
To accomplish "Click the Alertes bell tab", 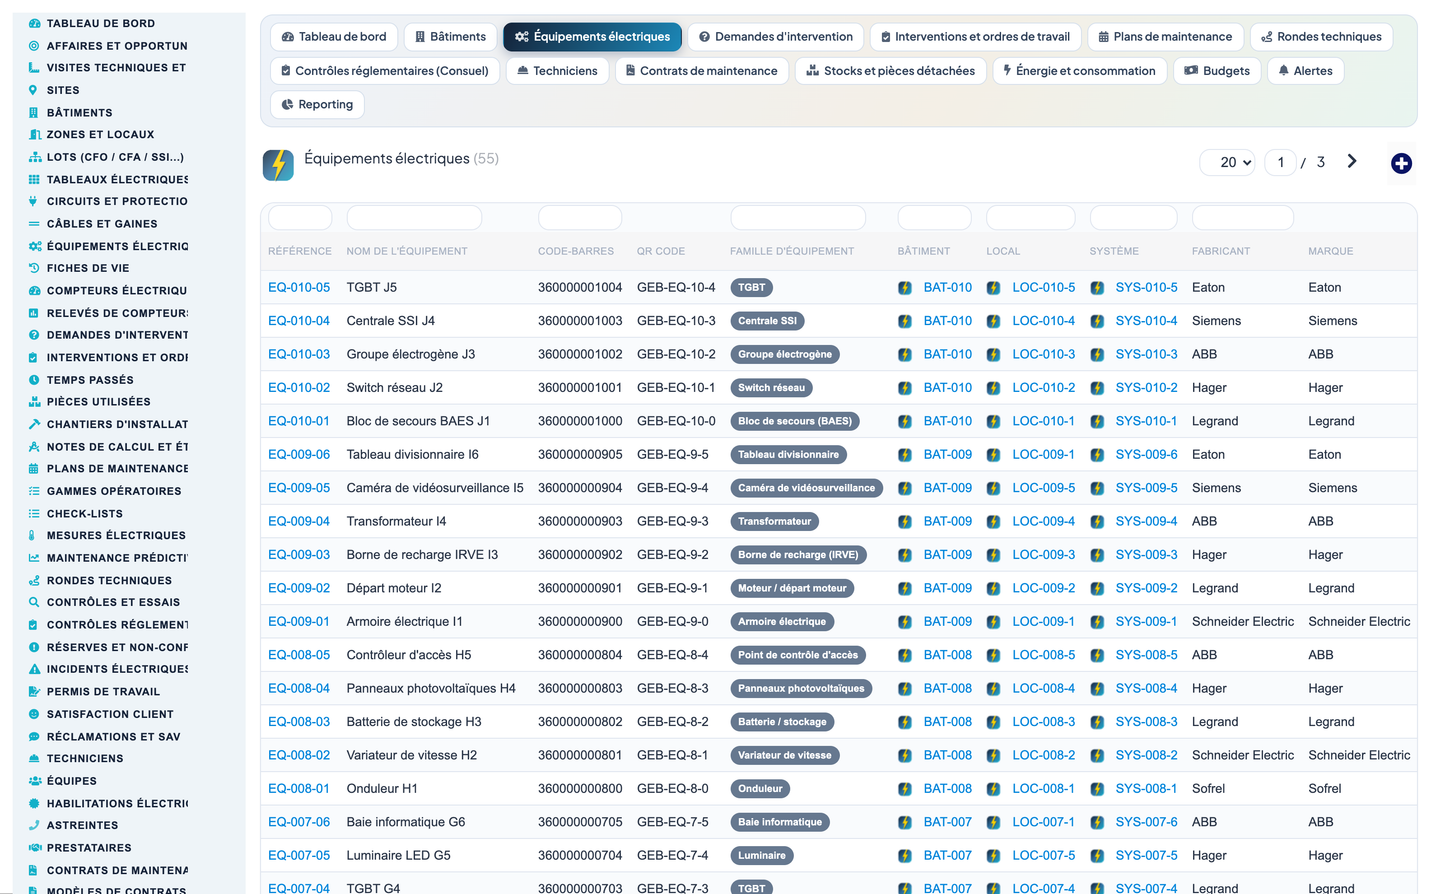I will coord(1305,71).
